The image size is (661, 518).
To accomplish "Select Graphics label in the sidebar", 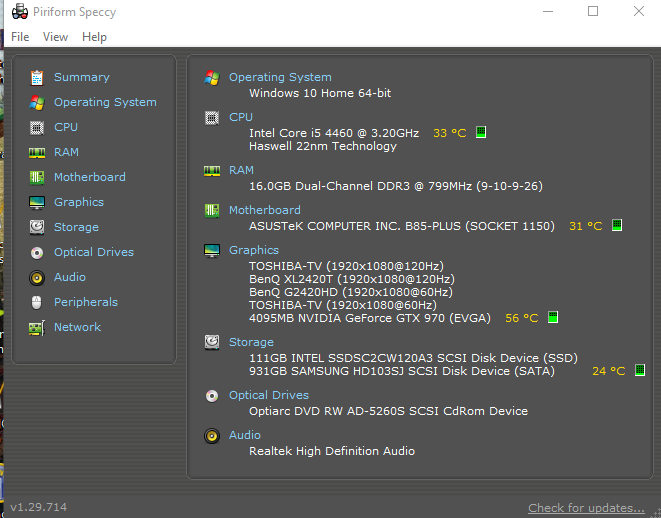I will [x=79, y=202].
